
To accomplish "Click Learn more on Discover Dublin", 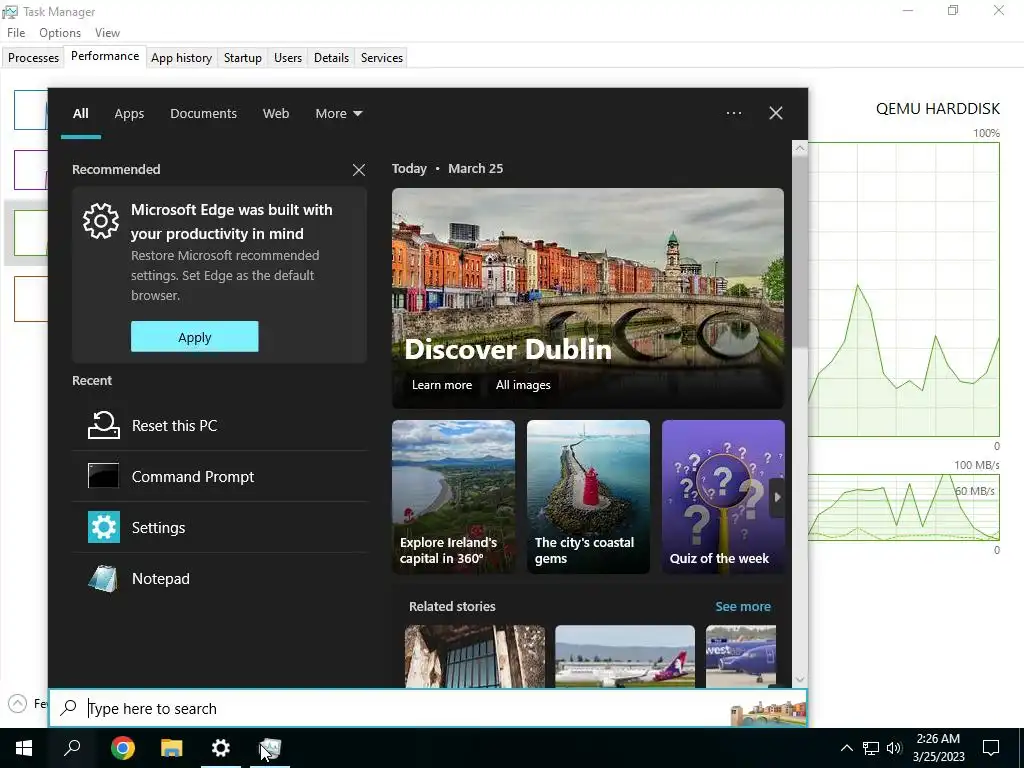I will pyautogui.click(x=441, y=385).
